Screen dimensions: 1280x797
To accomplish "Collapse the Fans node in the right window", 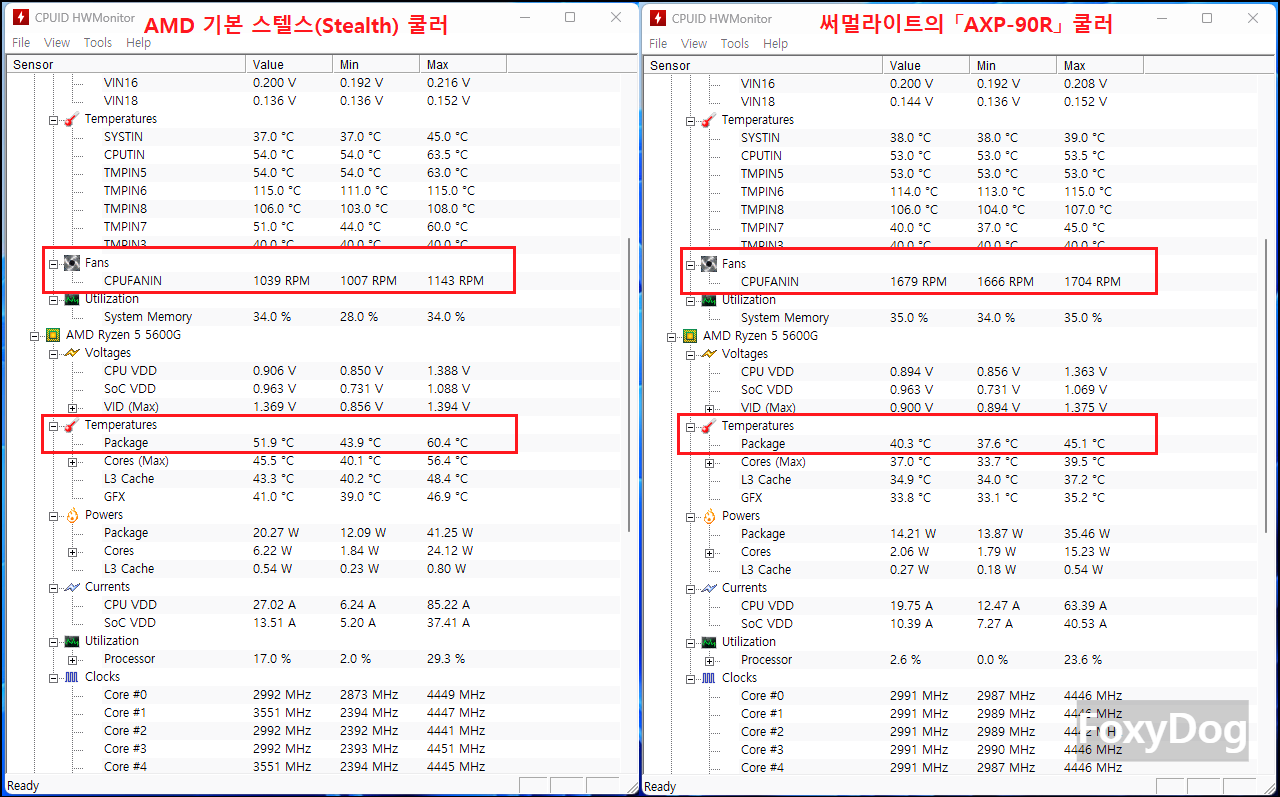I will (x=691, y=265).
